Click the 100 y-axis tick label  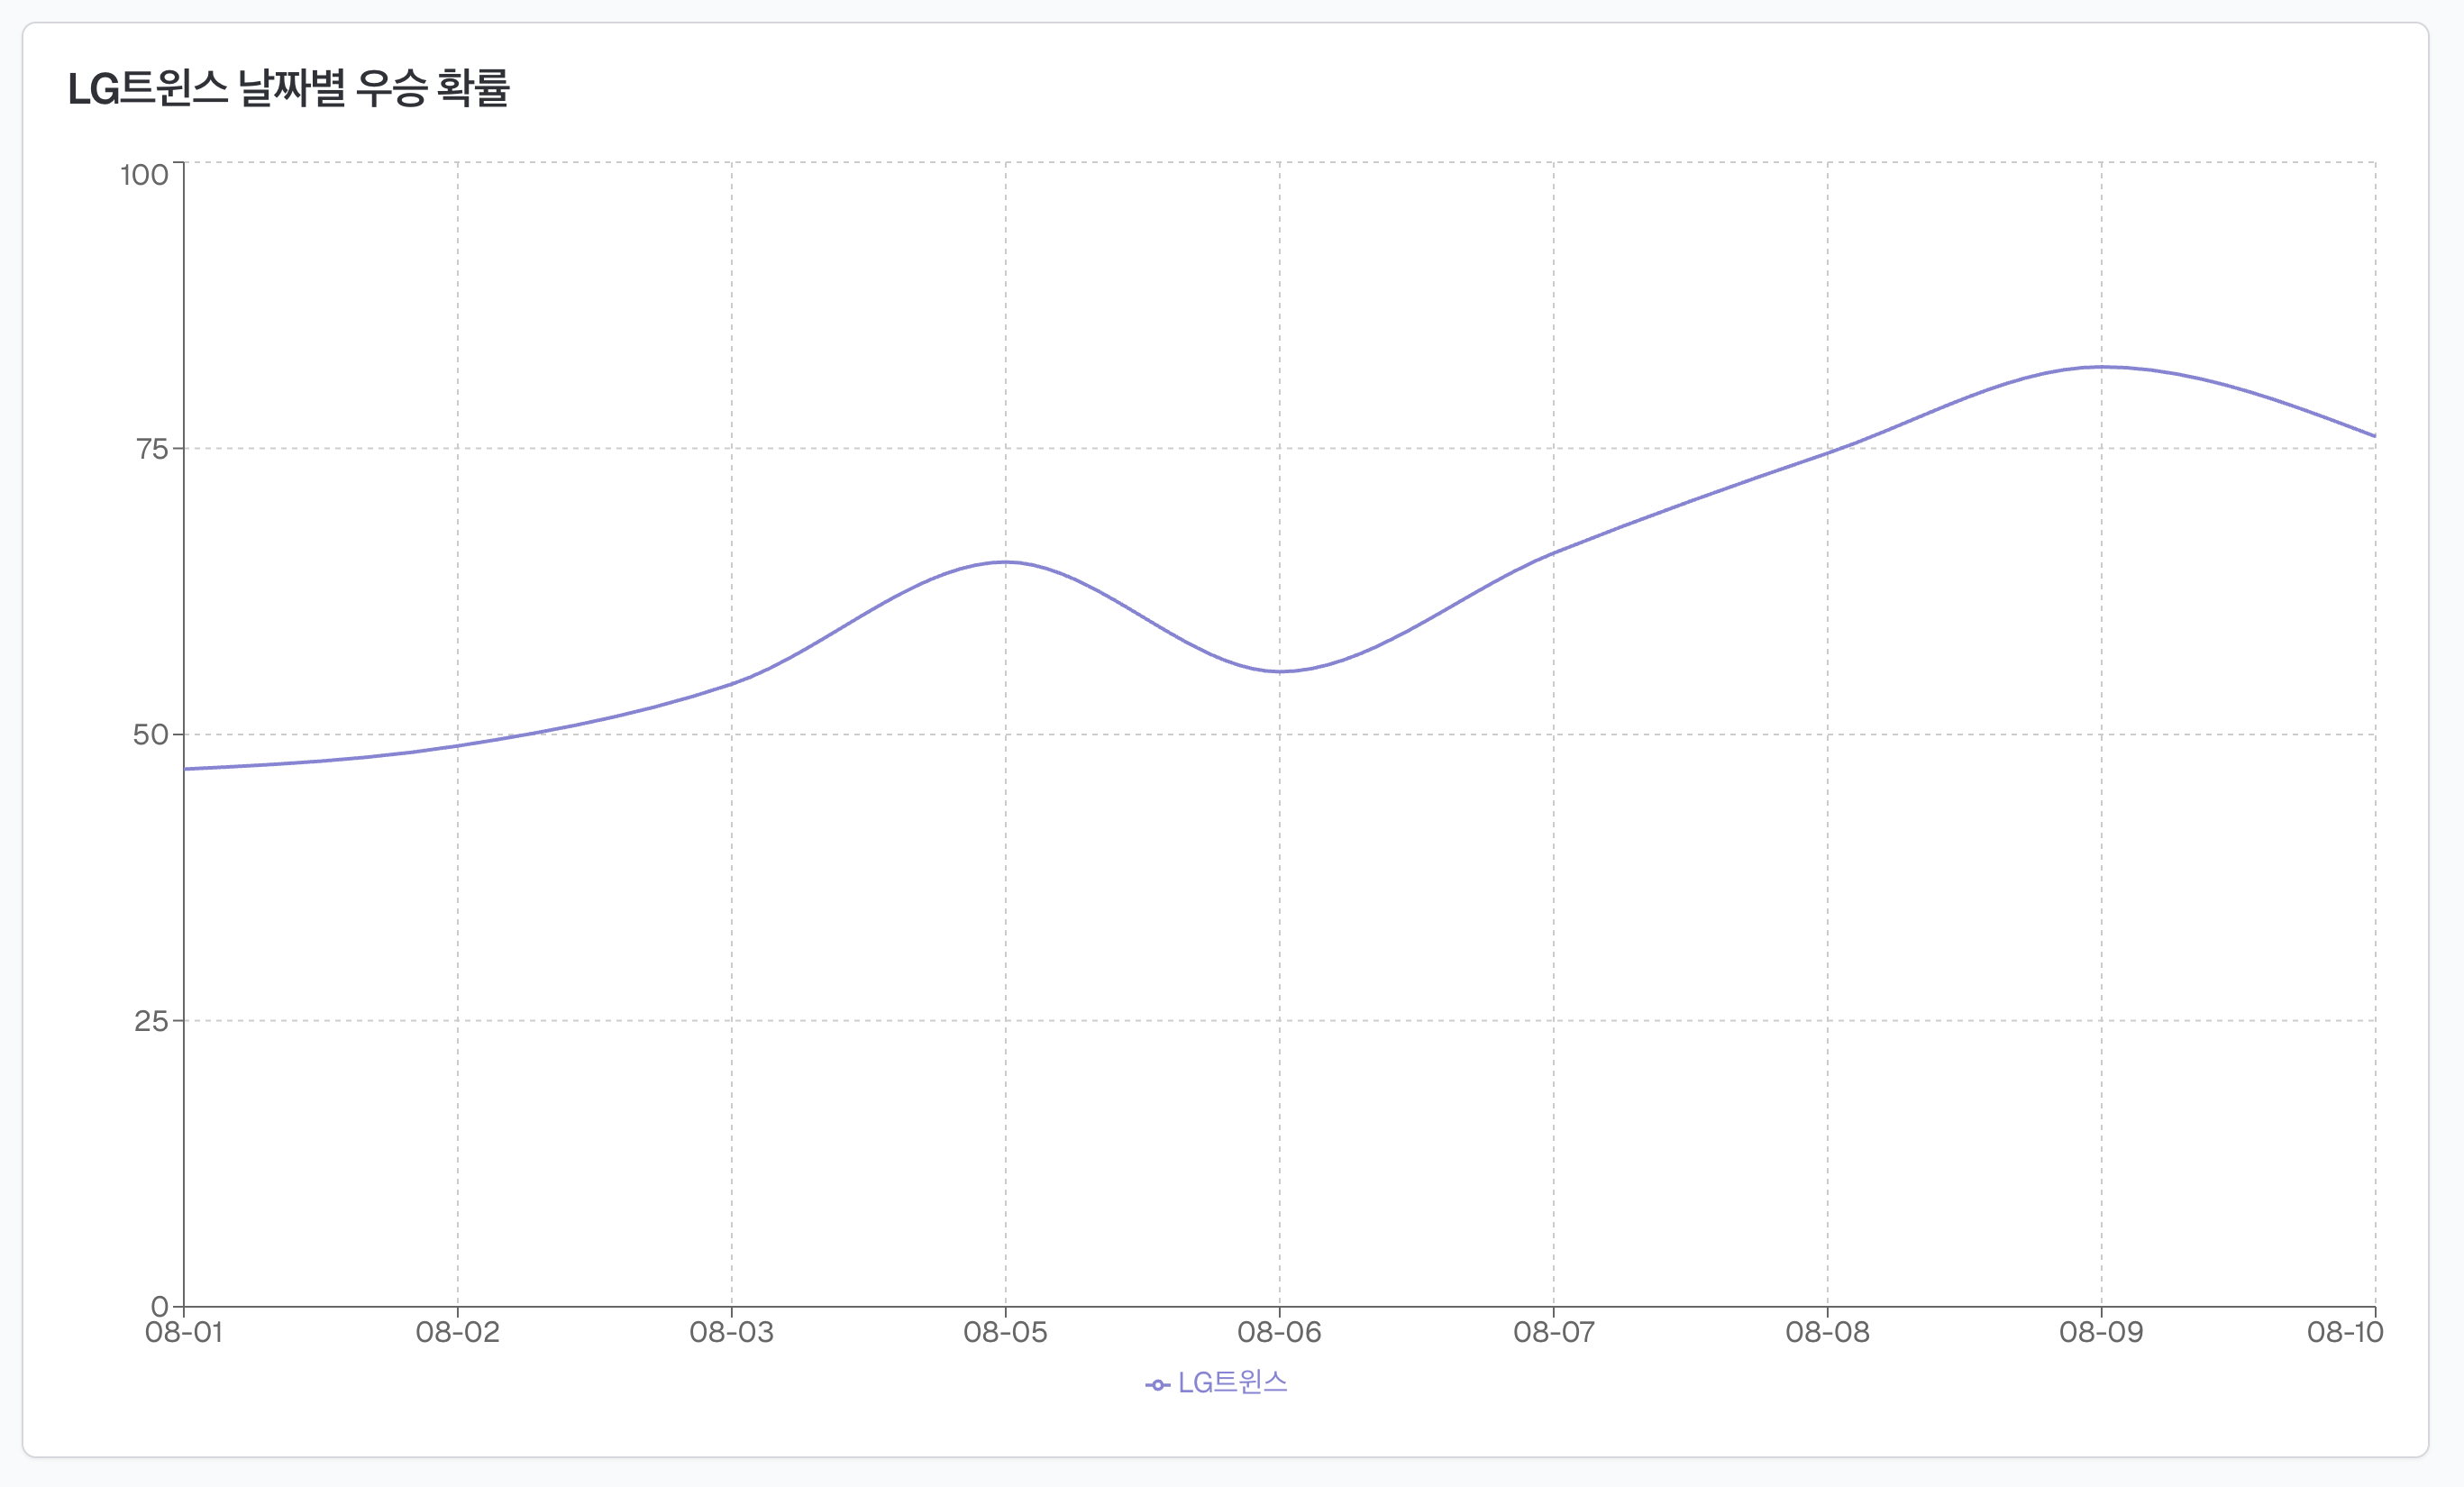coord(144,176)
